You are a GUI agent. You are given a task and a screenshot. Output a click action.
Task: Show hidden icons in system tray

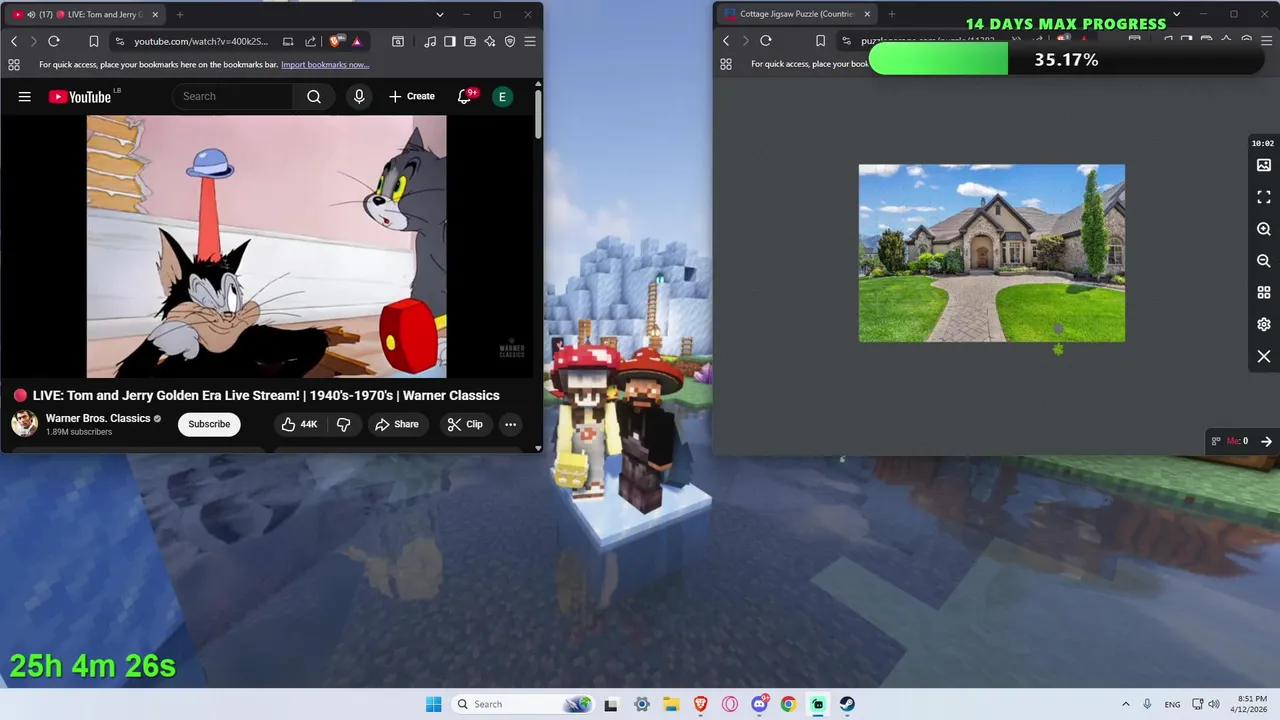[x=1126, y=704]
